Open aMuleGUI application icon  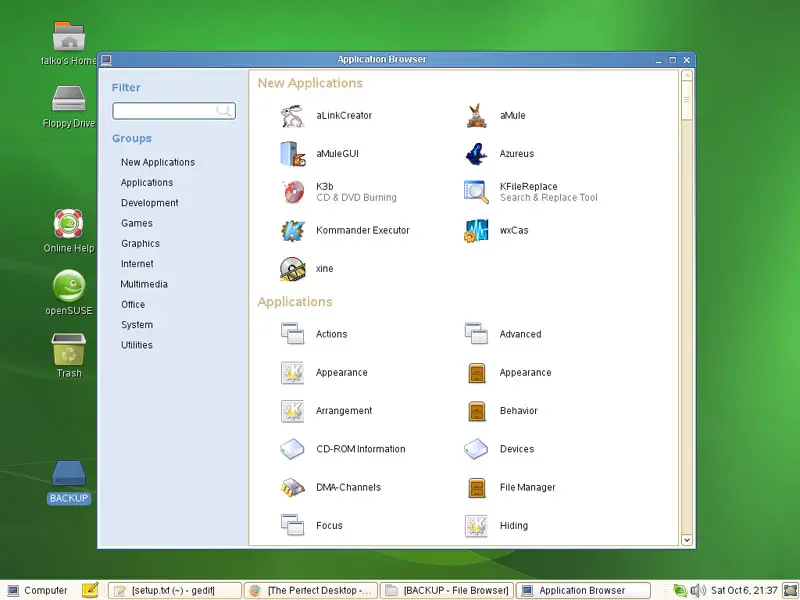pos(292,154)
